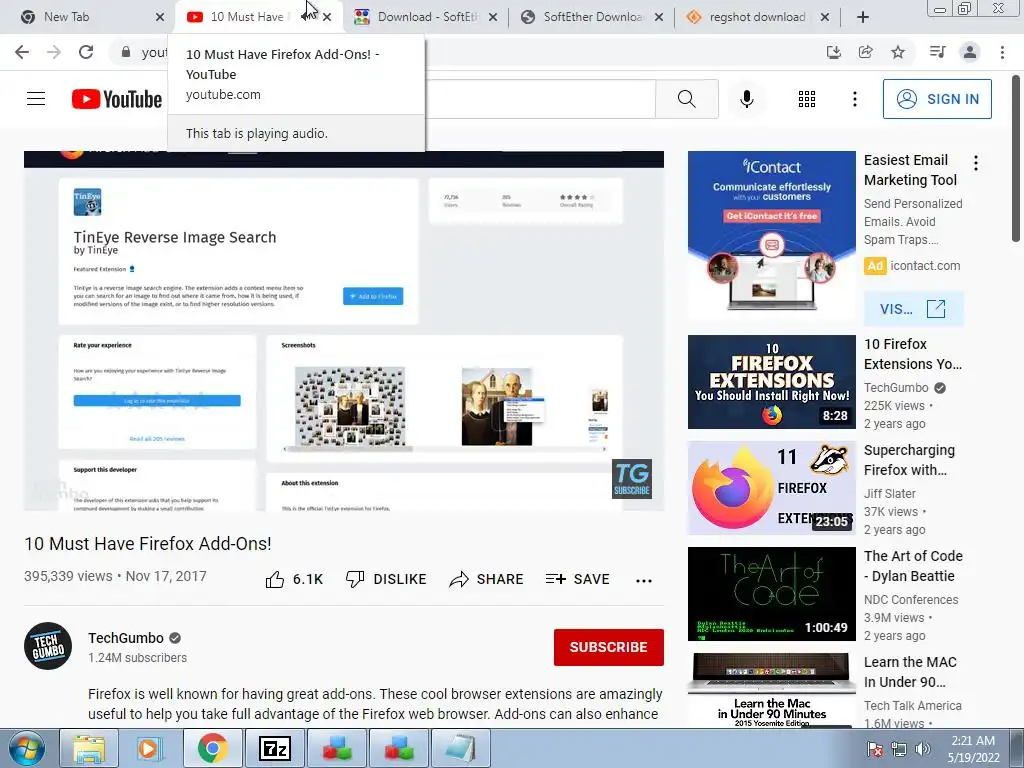Open the TechGumbo channel avatar
Screen dimensions: 1024x768
pos(48,646)
